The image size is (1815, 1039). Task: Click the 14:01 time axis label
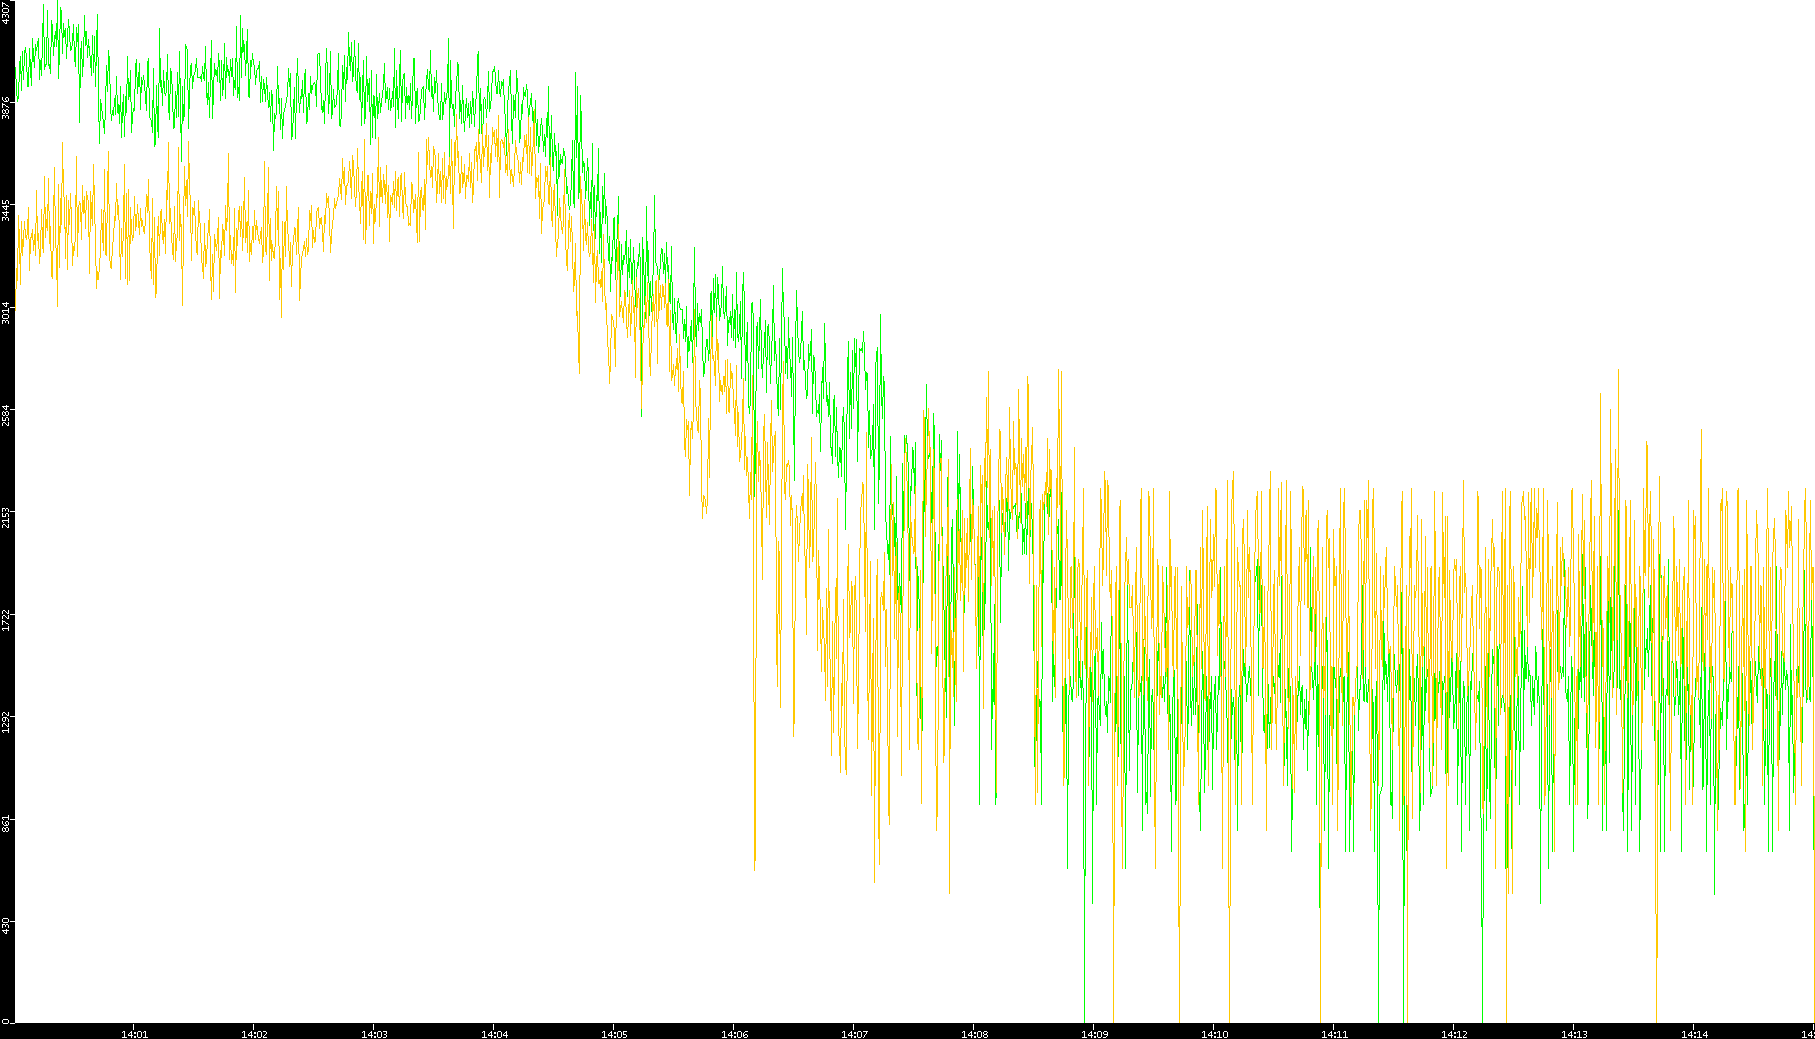tap(134, 1033)
